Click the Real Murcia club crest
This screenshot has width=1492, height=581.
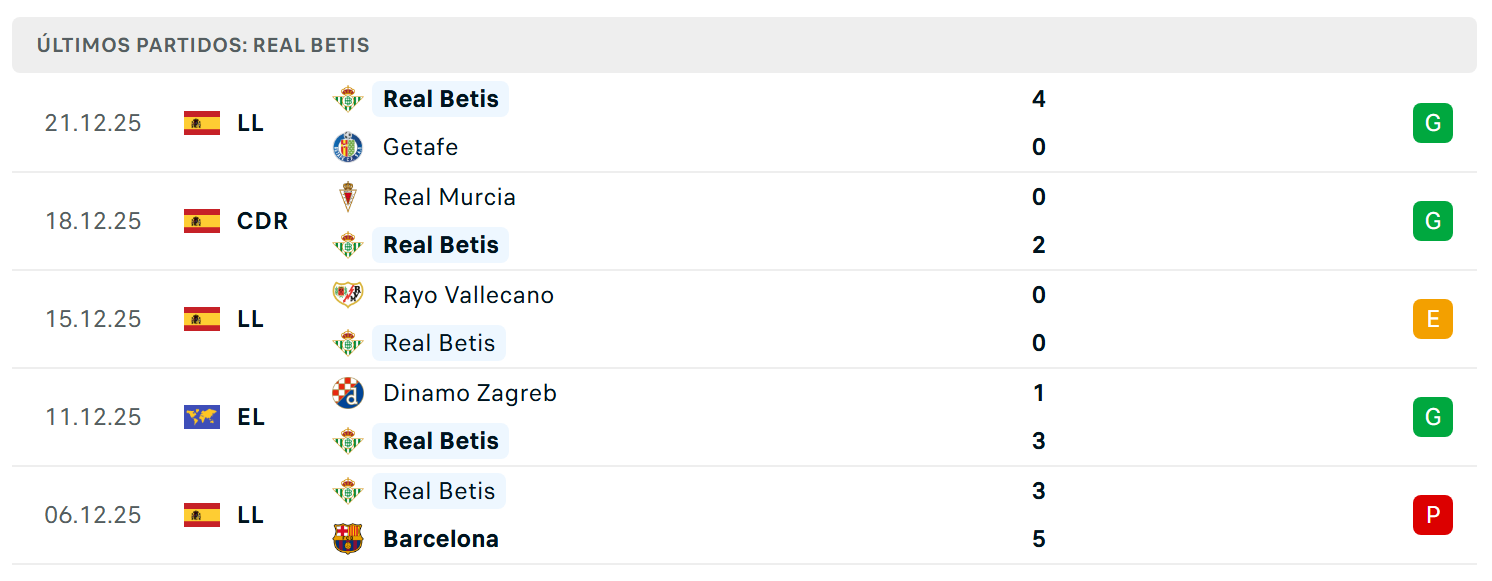pos(348,197)
